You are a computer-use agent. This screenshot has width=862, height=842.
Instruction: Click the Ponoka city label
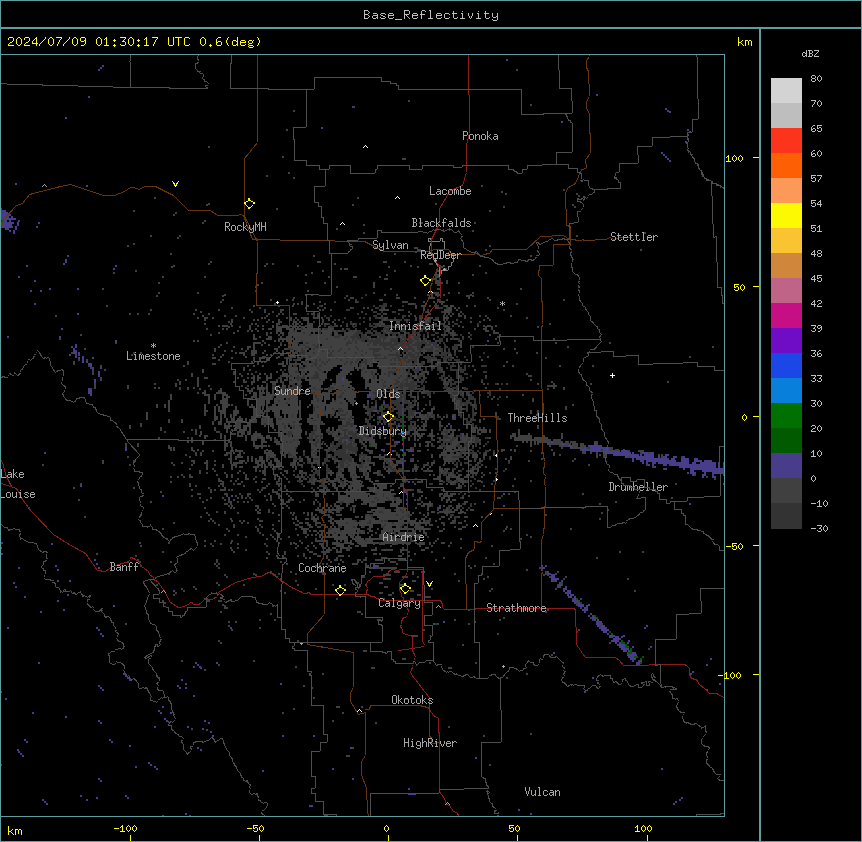(480, 136)
